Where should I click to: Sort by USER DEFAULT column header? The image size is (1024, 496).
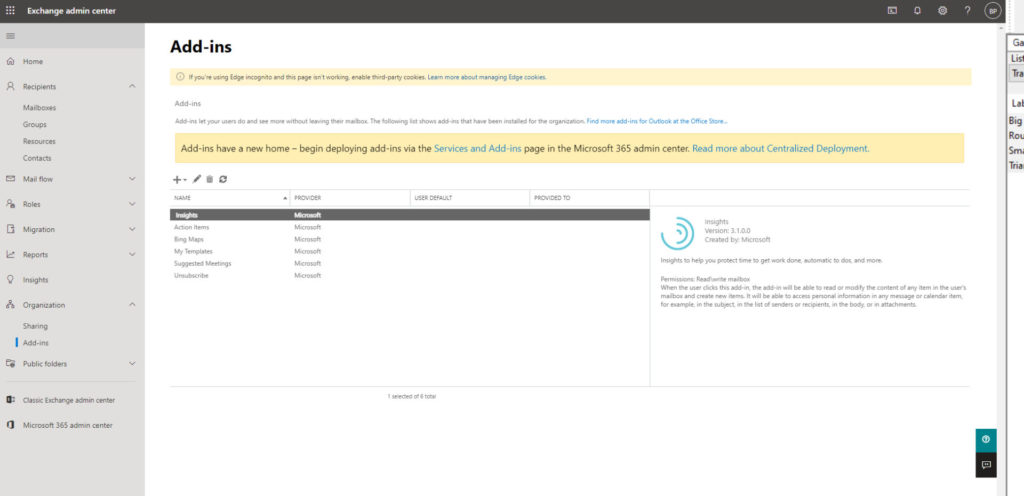(470, 198)
